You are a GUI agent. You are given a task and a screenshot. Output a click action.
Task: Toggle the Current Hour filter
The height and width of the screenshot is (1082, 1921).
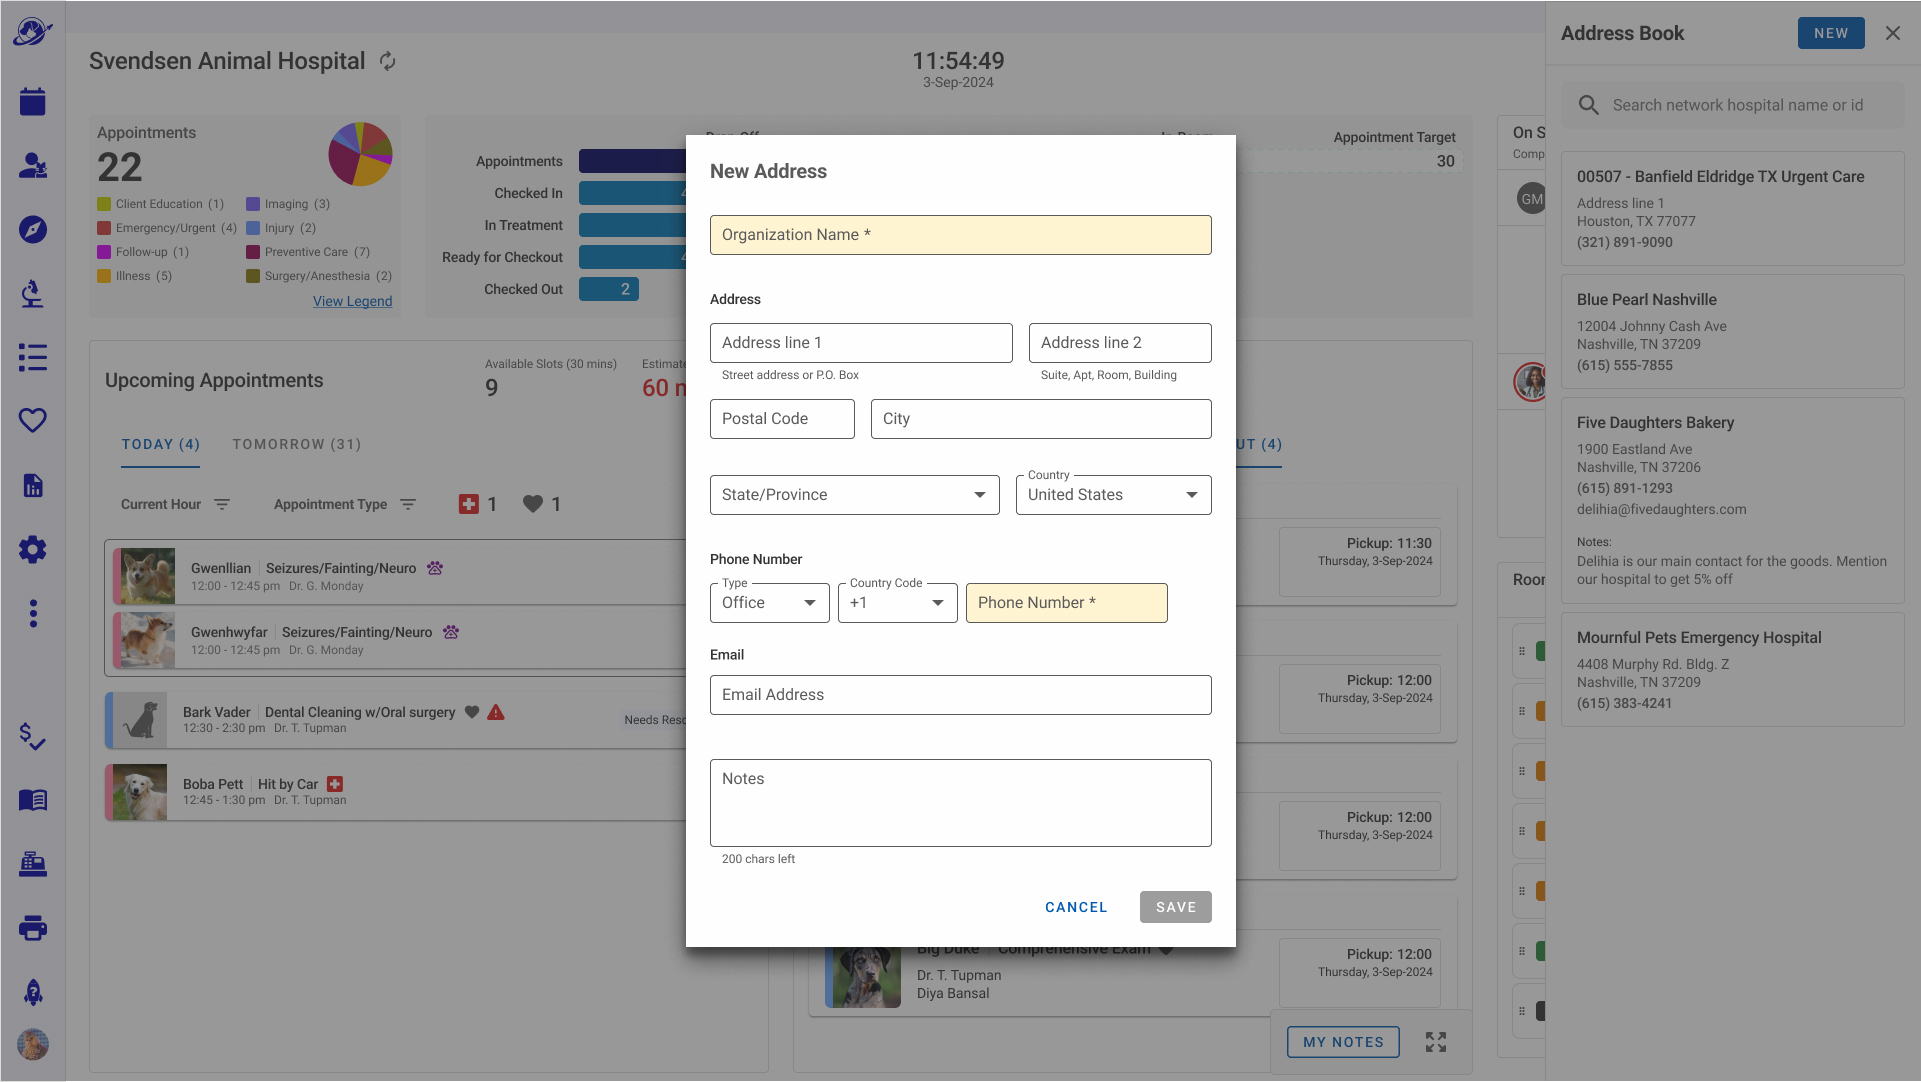[x=176, y=504]
